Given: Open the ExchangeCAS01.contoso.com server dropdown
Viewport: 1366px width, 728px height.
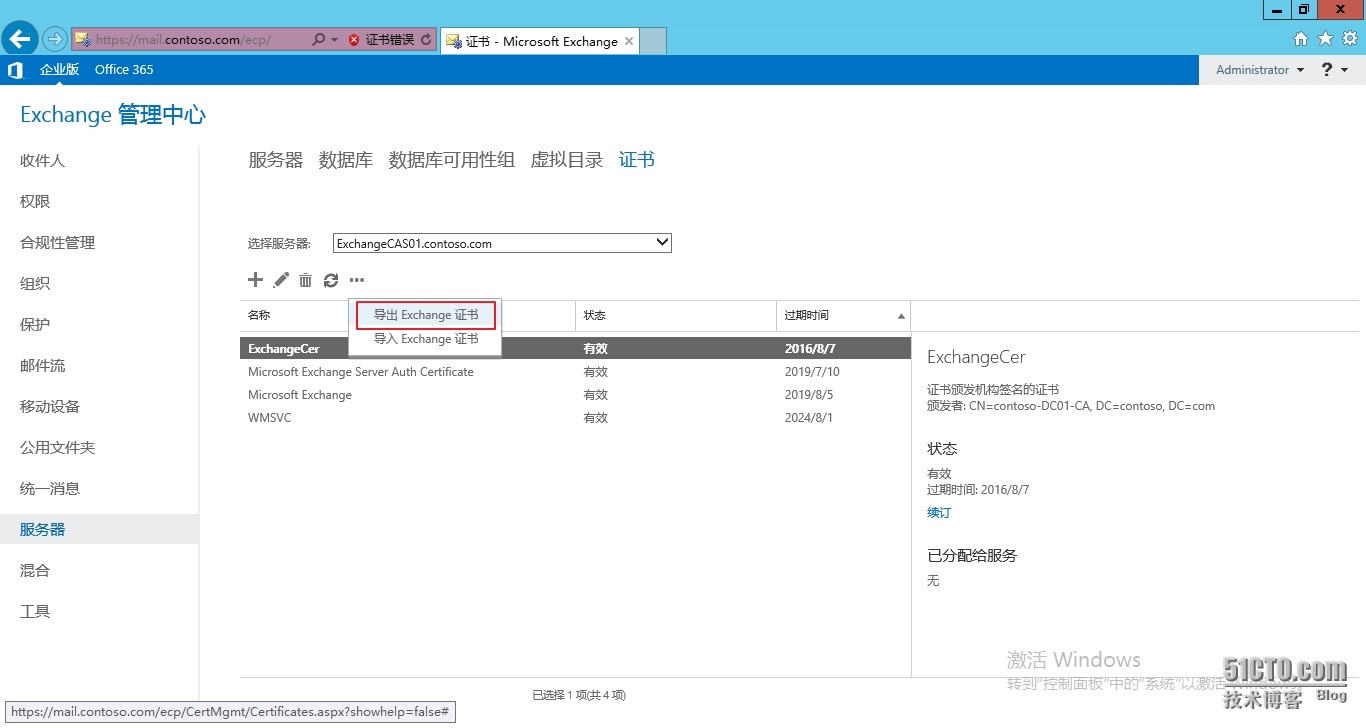Looking at the screenshot, I should coord(659,242).
